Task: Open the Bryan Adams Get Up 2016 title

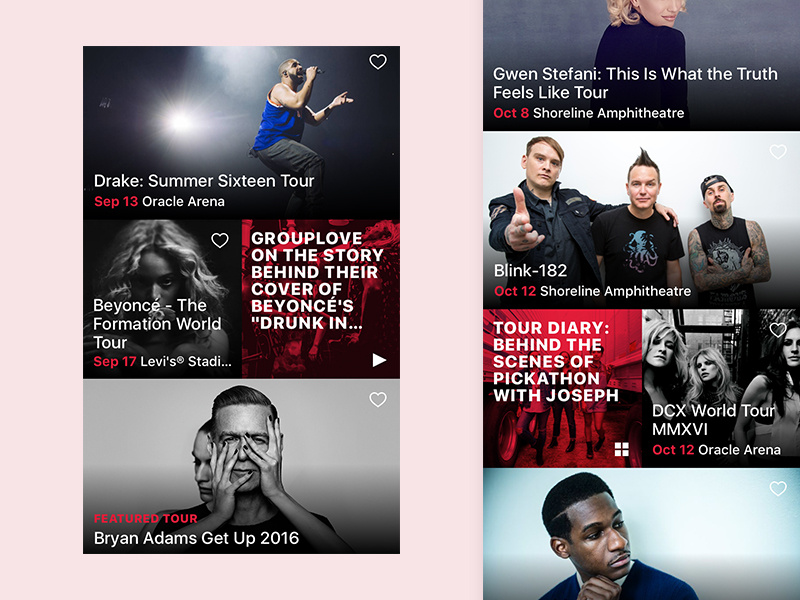Action: click(196, 538)
